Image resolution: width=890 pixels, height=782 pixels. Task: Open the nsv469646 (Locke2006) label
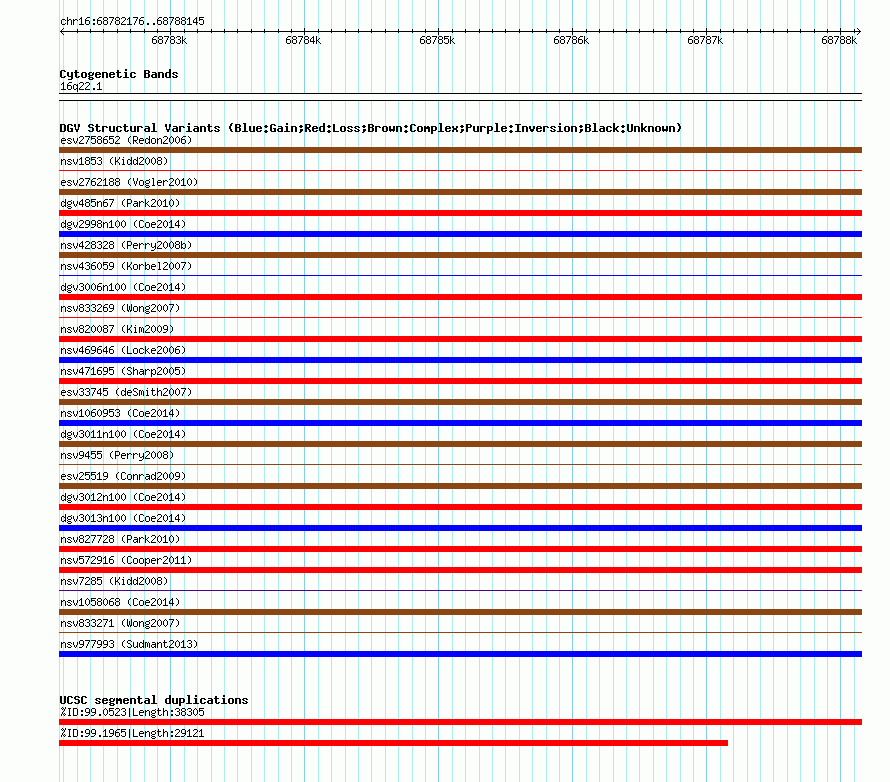[123, 350]
